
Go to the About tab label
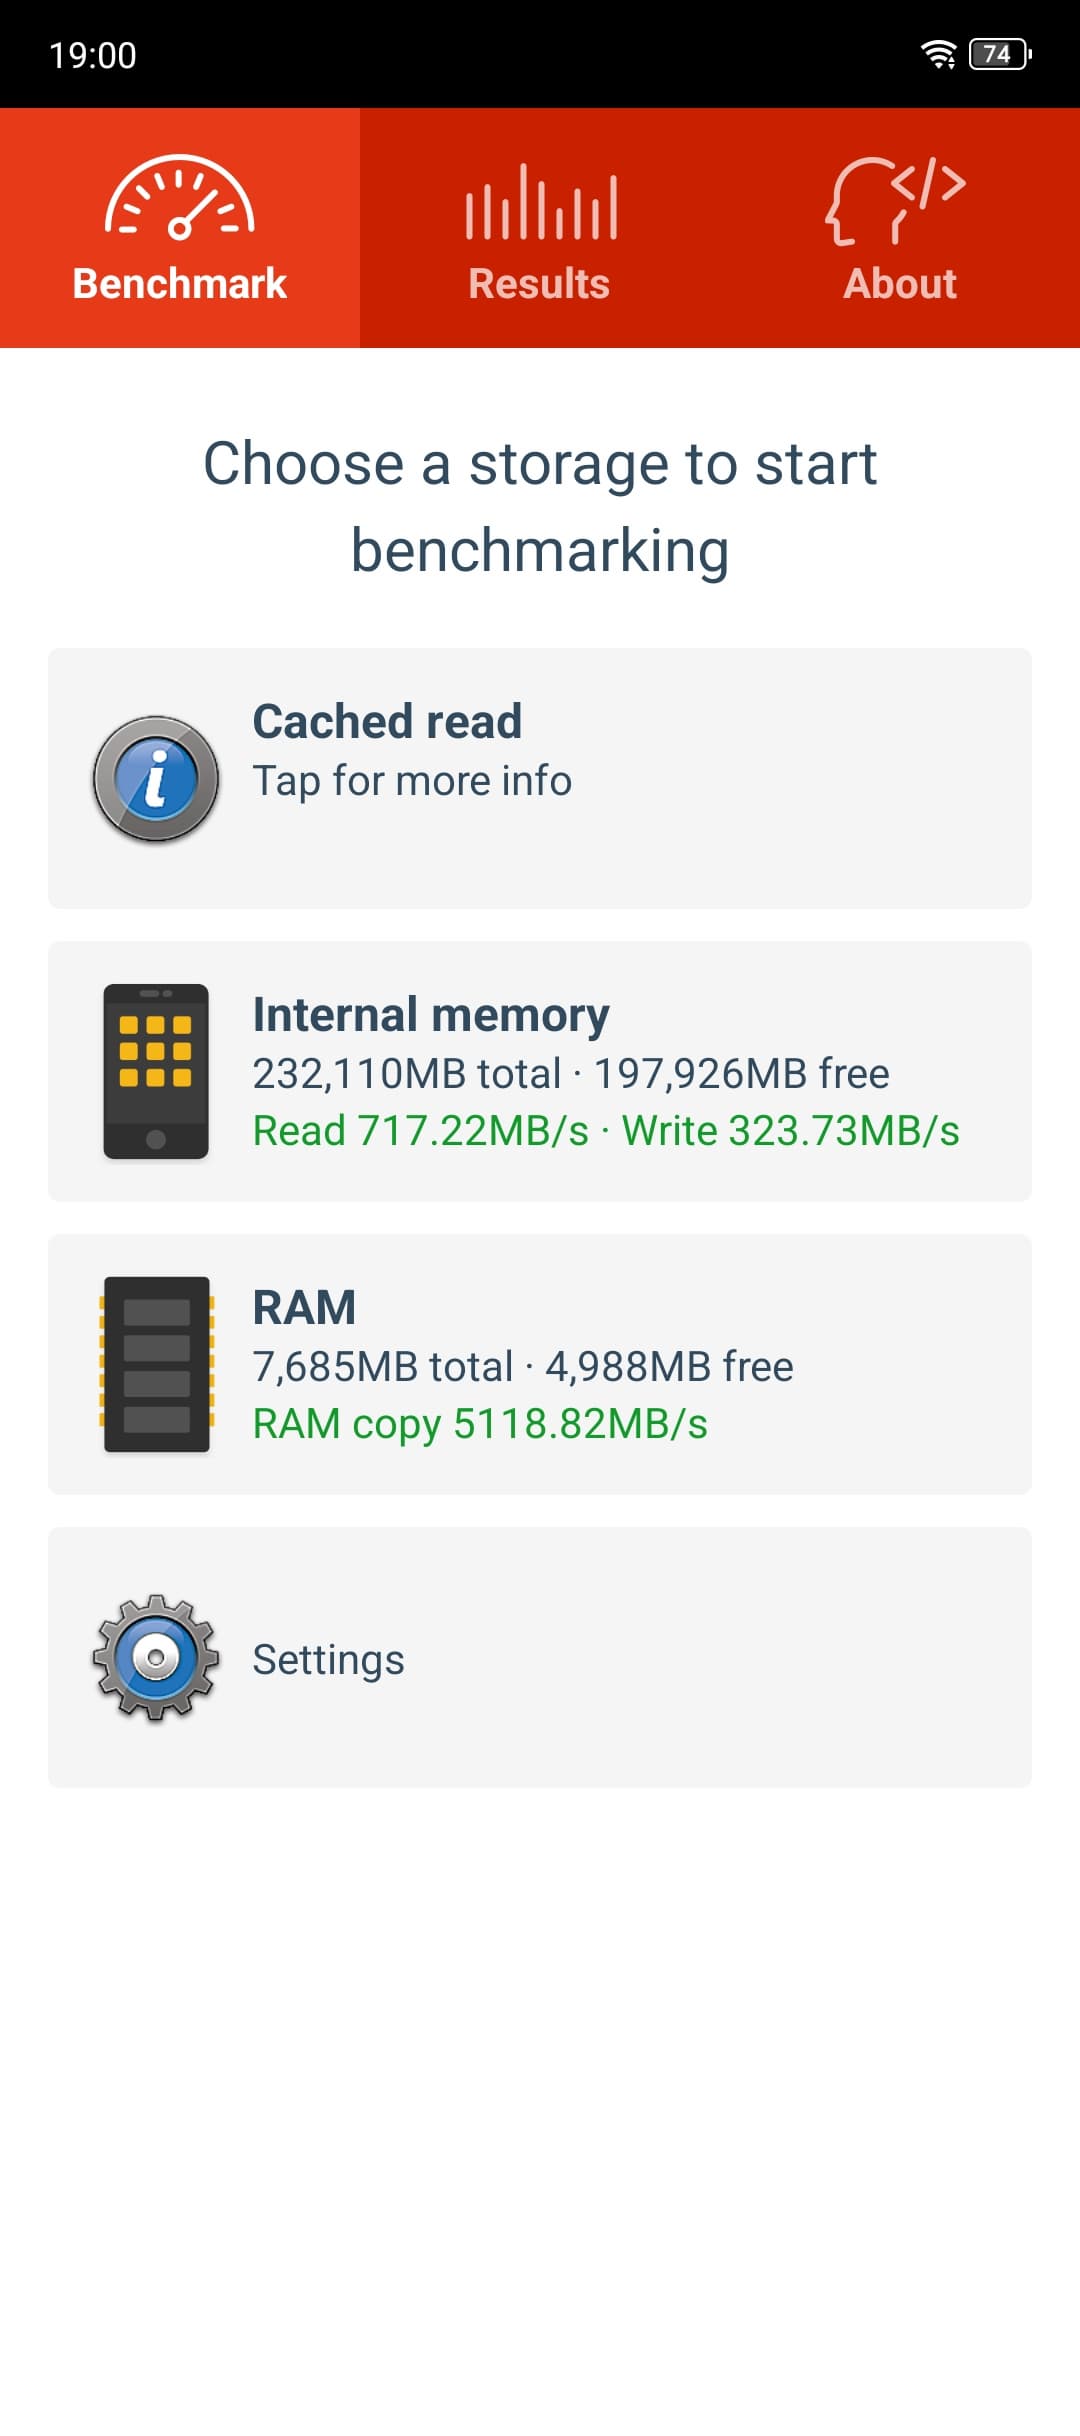[900, 284]
